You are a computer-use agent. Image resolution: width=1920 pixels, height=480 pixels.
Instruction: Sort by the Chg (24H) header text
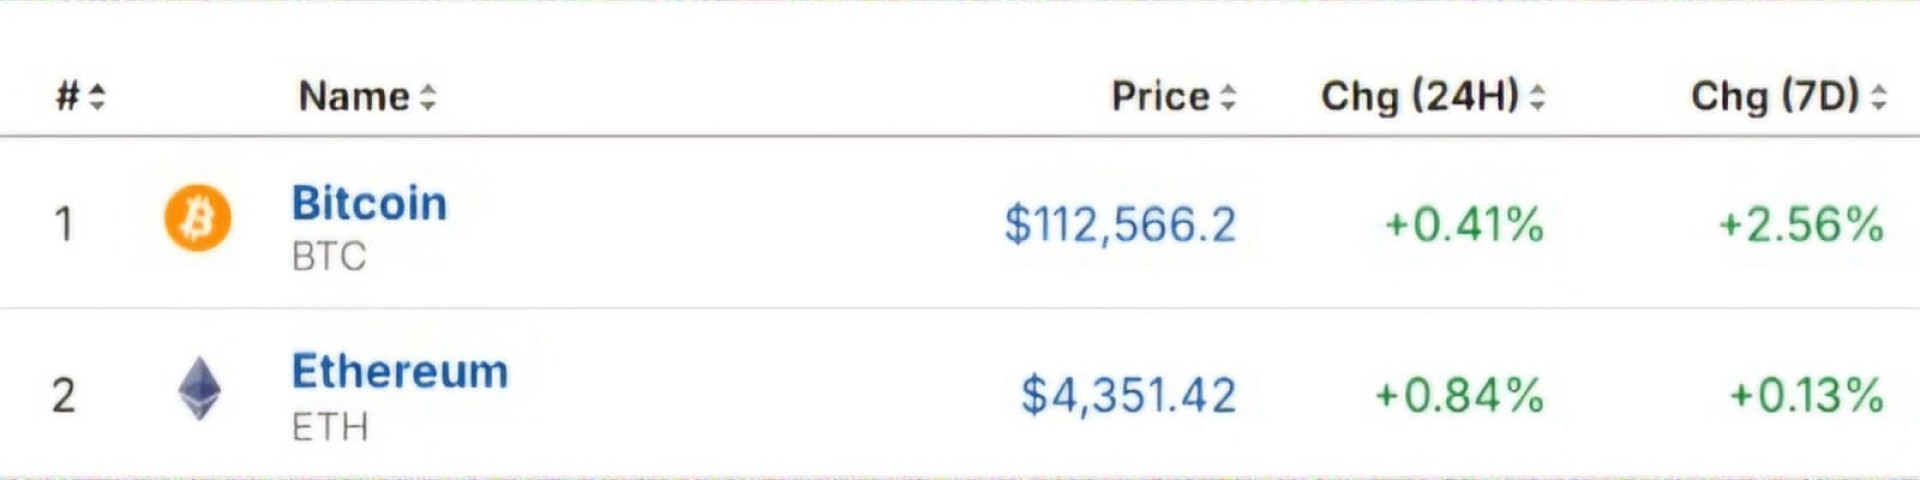(x=1419, y=97)
